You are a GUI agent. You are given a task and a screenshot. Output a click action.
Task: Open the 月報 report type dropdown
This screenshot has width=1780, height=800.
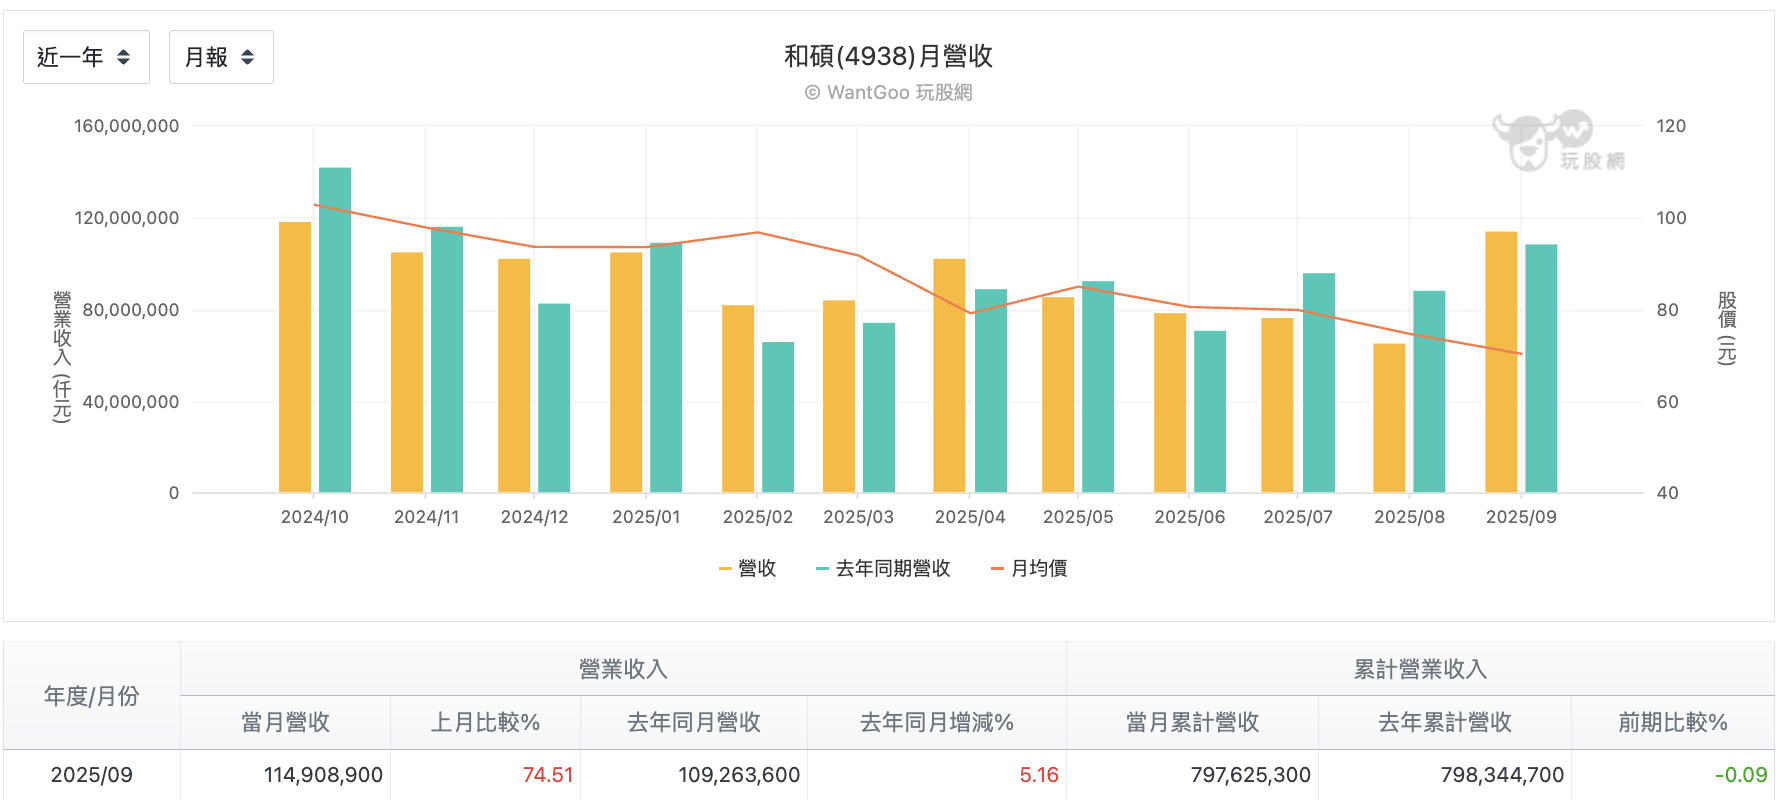tap(221, 57)
